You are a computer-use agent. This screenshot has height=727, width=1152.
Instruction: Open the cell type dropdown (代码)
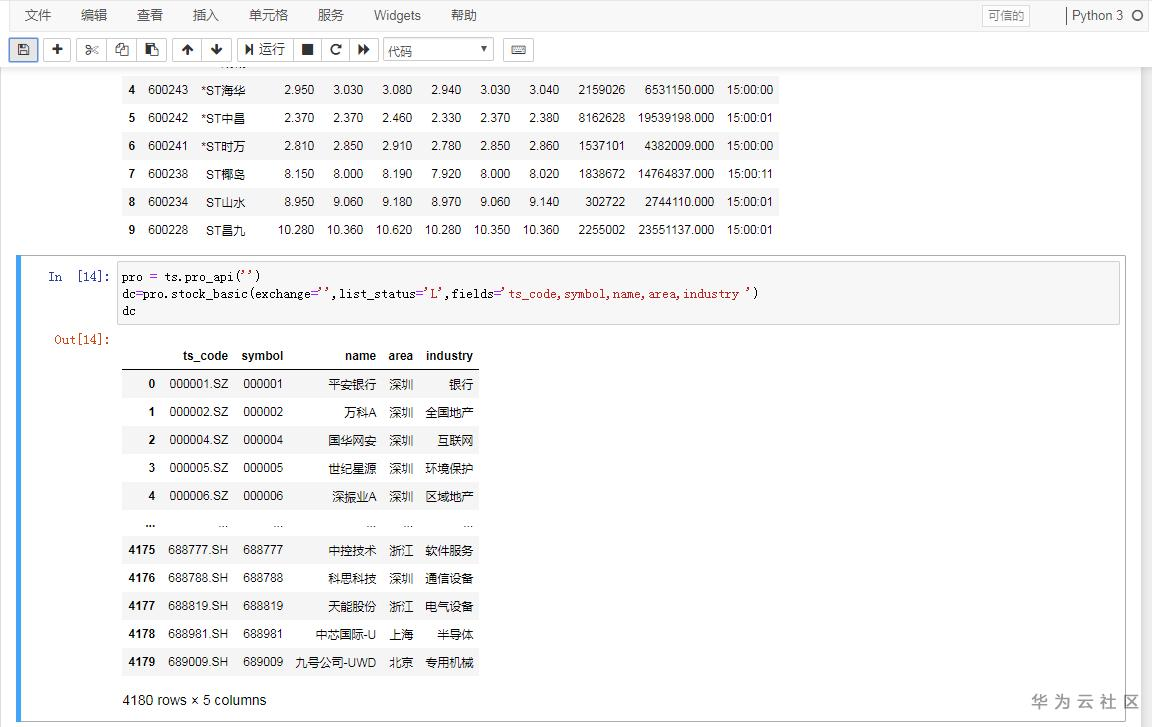[438, 50]
